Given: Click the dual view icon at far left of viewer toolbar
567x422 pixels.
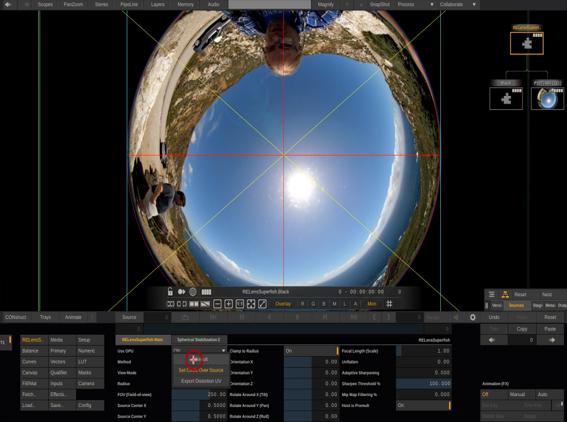Looking at the screenshot, I should [171, 304].
